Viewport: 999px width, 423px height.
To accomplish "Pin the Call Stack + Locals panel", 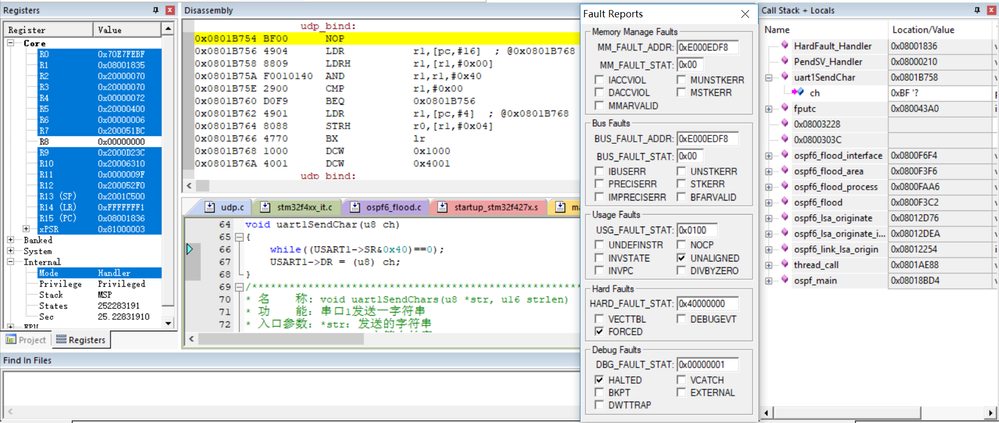I will 976,10.
